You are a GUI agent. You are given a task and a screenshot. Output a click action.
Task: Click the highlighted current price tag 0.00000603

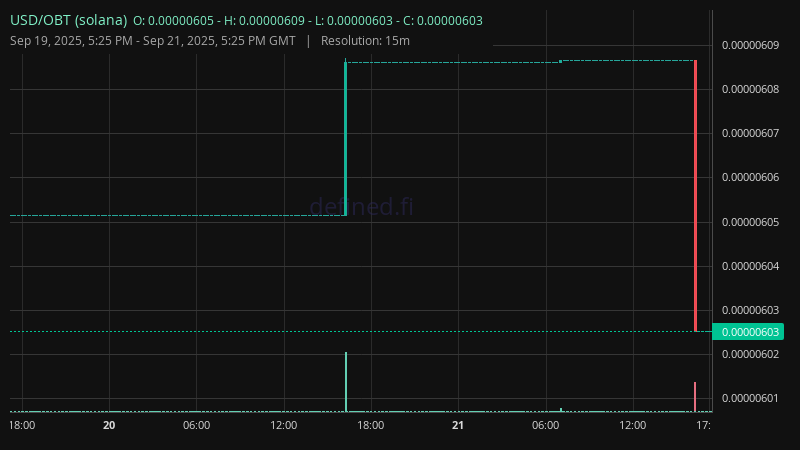(748, 332)
